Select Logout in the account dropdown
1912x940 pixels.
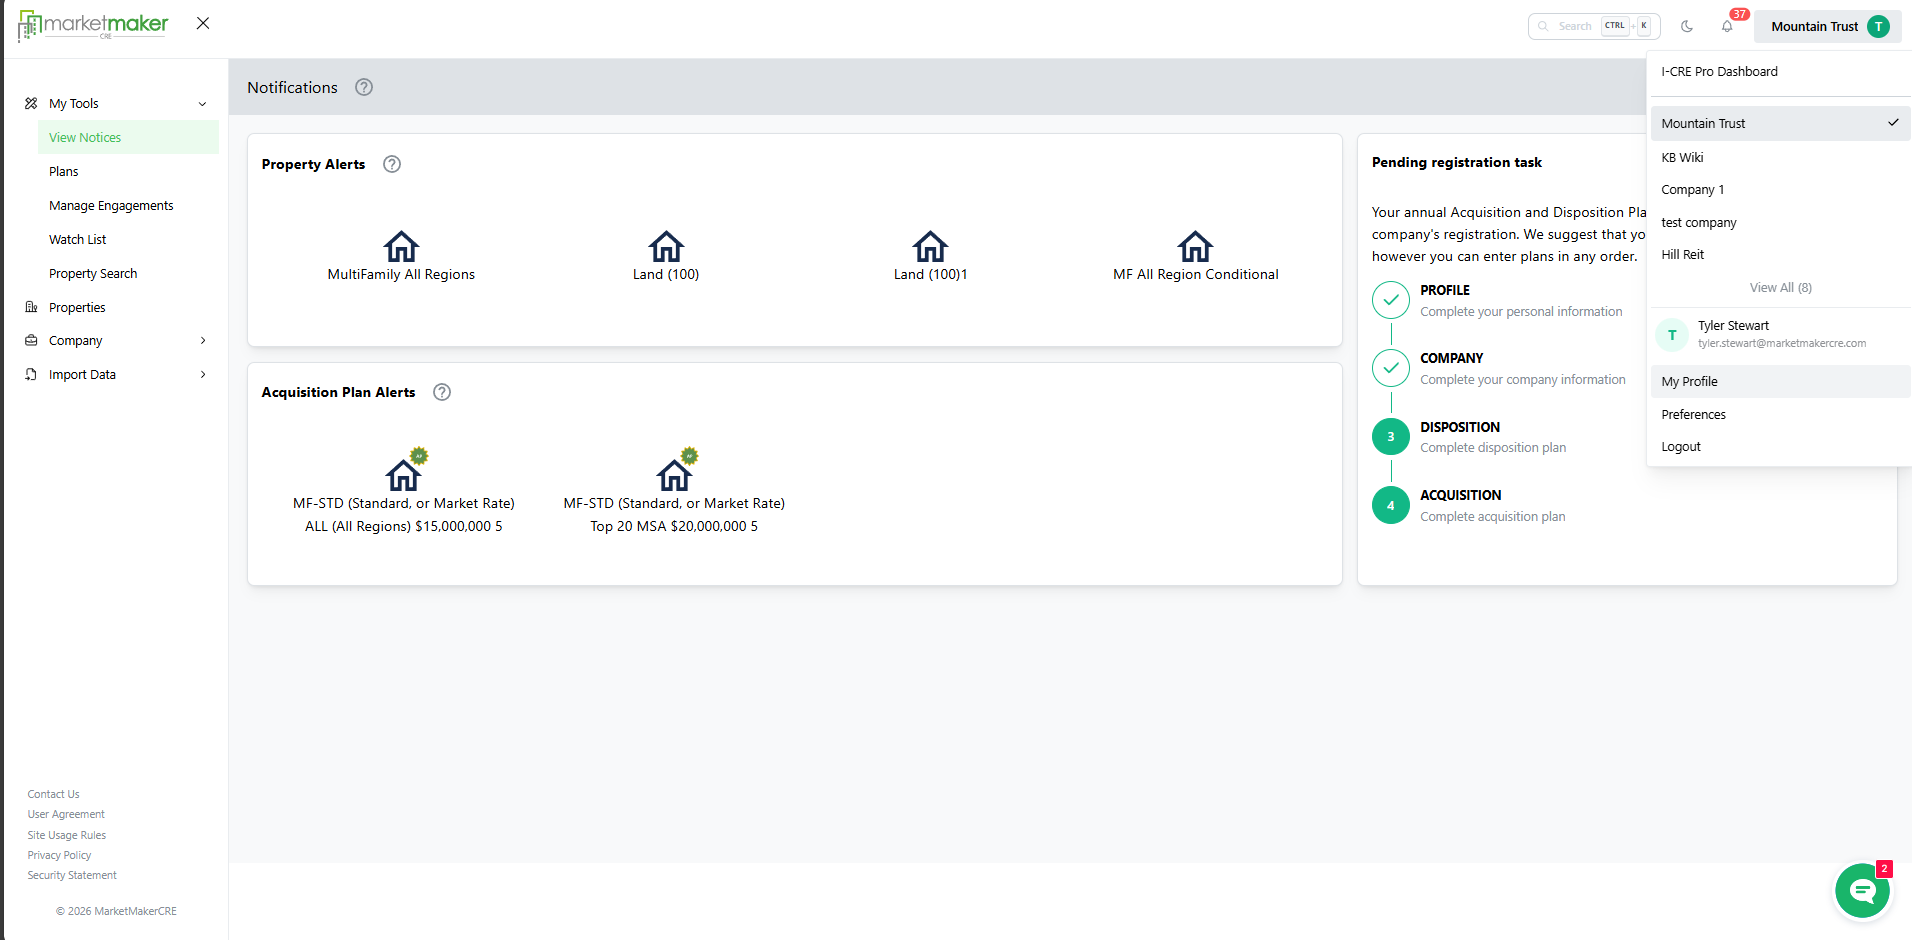(x=1681, y=447)
